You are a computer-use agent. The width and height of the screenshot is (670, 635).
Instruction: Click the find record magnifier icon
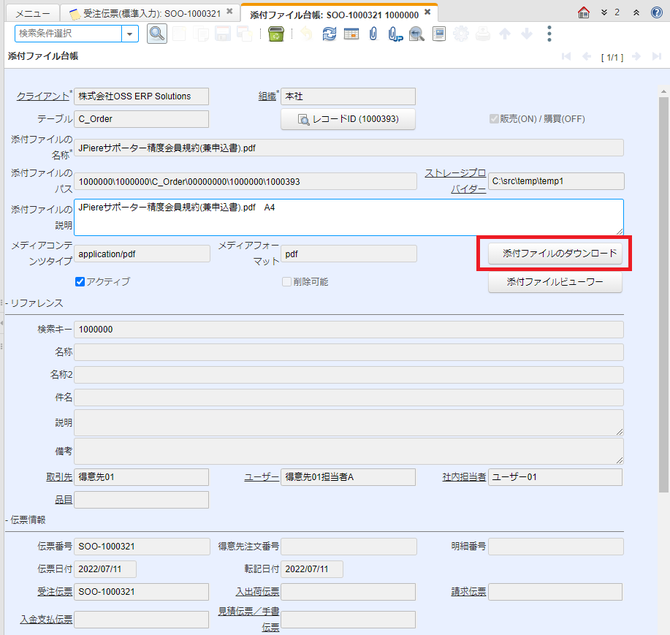[157, 34]
